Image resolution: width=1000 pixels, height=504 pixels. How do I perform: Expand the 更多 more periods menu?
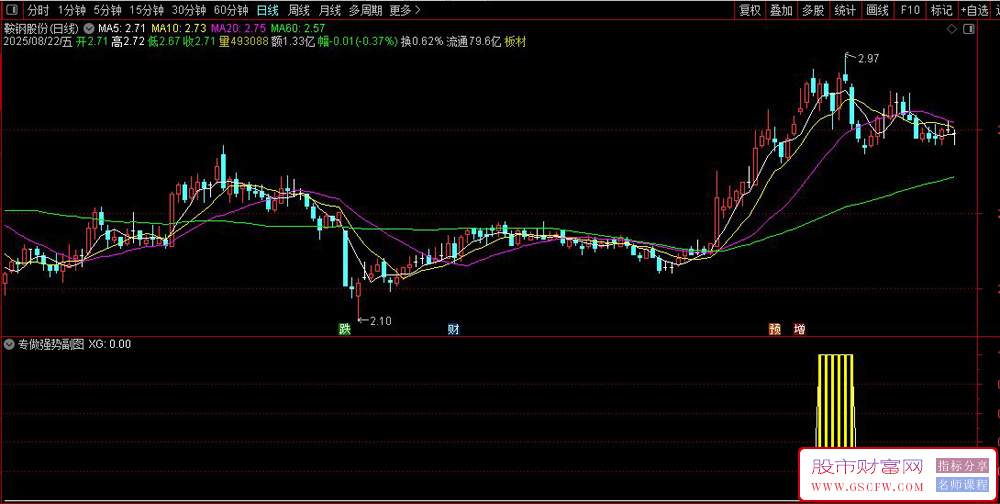coord(405,10)
